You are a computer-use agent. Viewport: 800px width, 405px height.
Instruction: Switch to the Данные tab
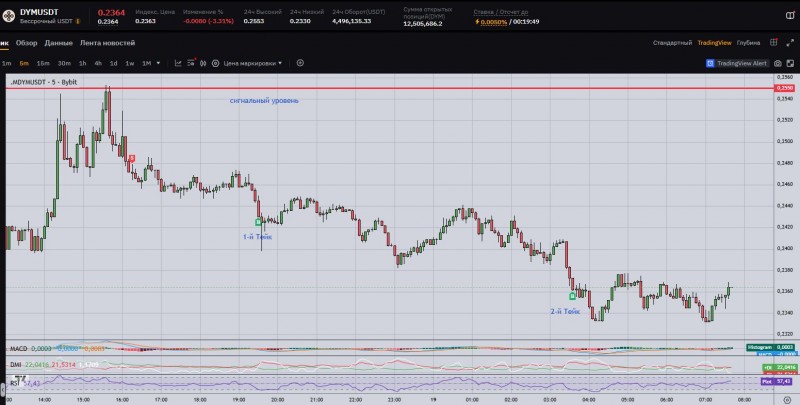[59, 43]
